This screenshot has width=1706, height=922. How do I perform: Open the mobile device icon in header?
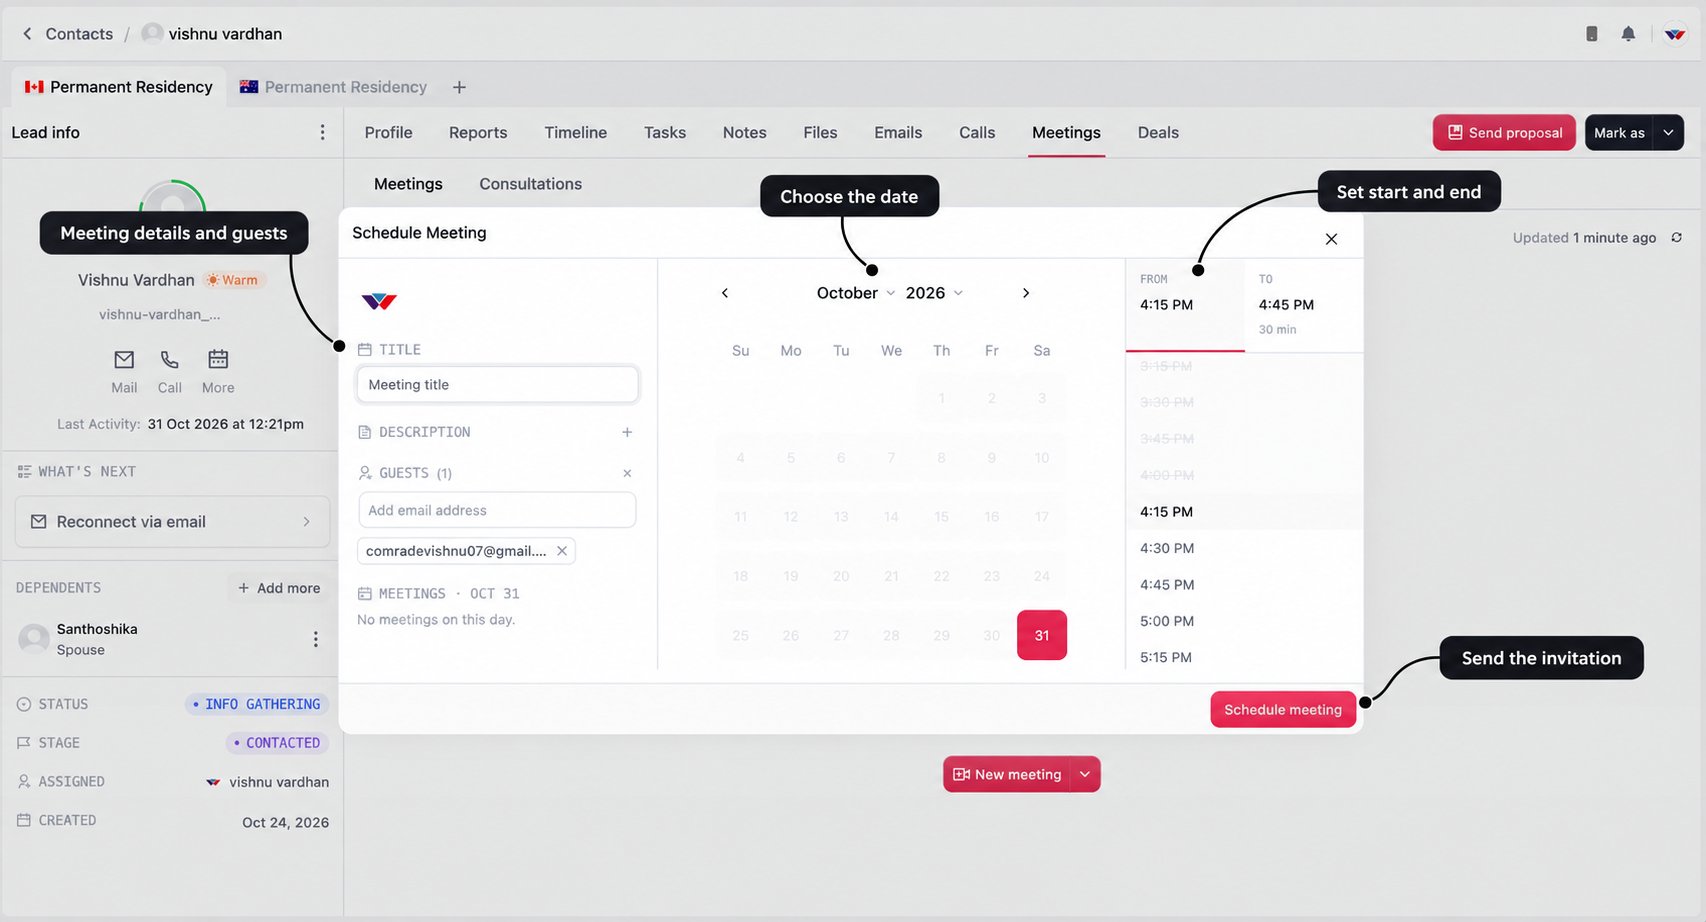pyautogui.click(x=1592, y=34)
